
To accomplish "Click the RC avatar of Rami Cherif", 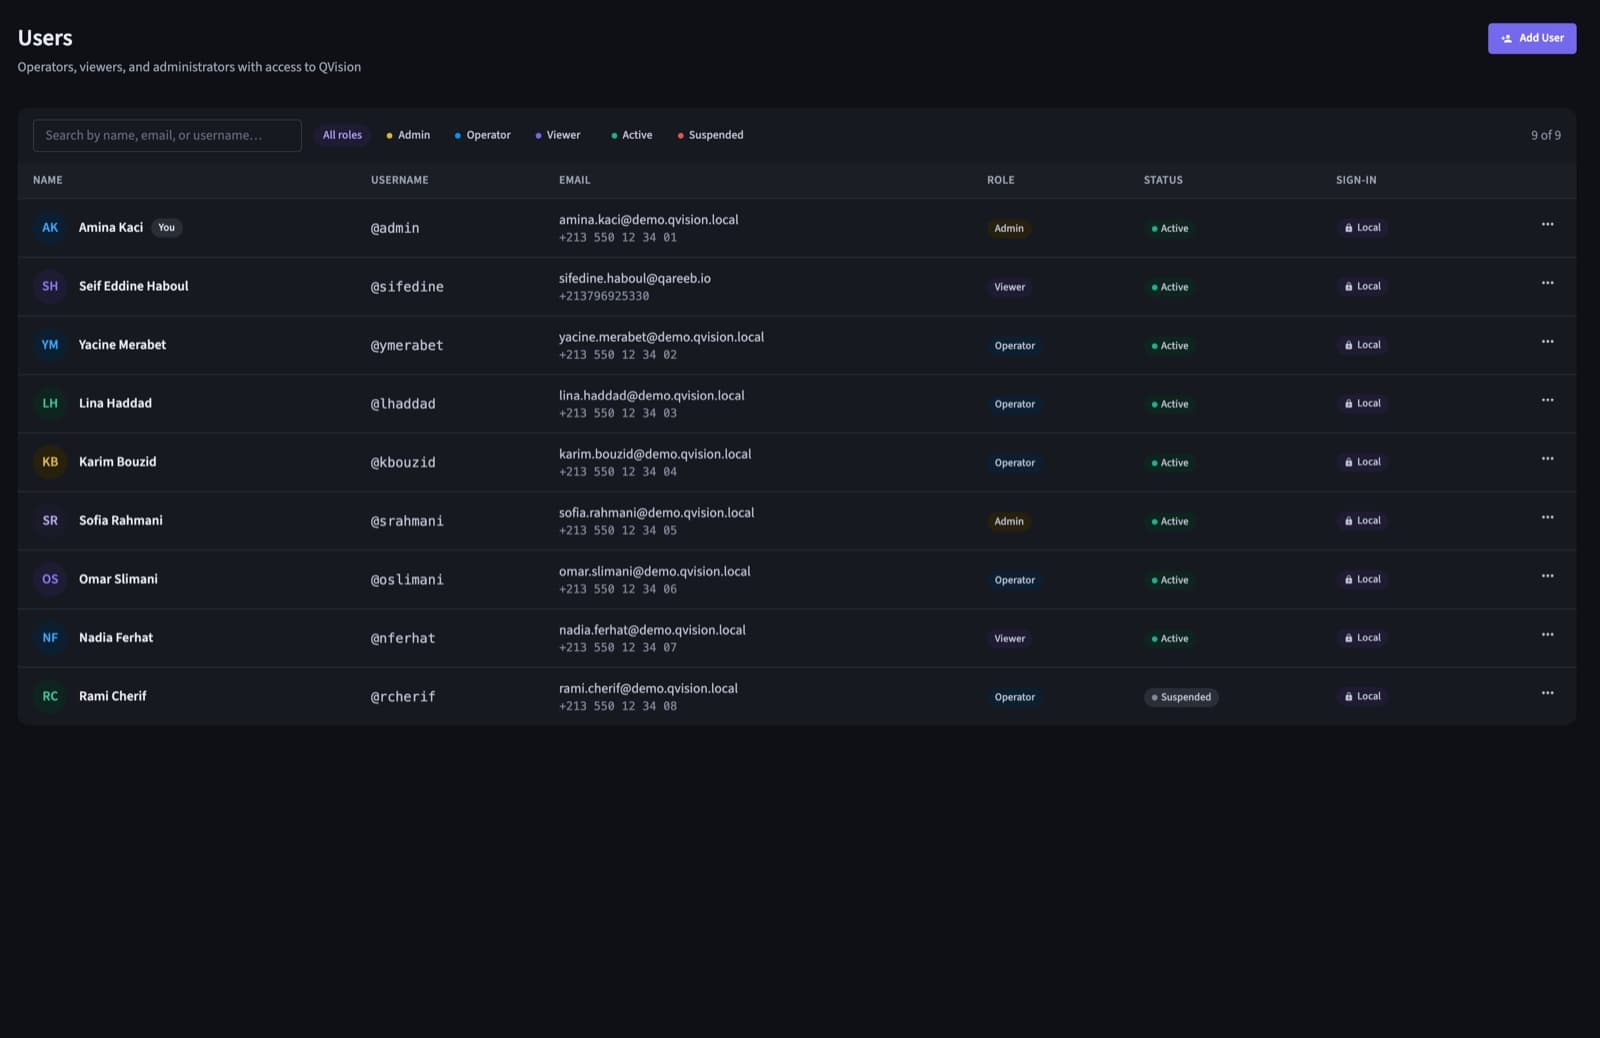I will (x=50, y=696).
